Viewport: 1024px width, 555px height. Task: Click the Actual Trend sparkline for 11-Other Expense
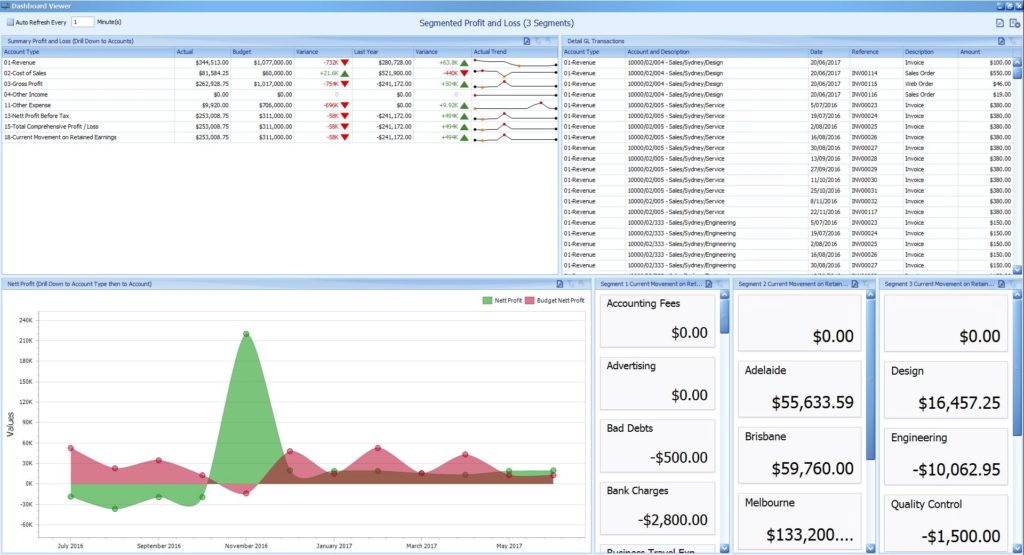point(515,105)
